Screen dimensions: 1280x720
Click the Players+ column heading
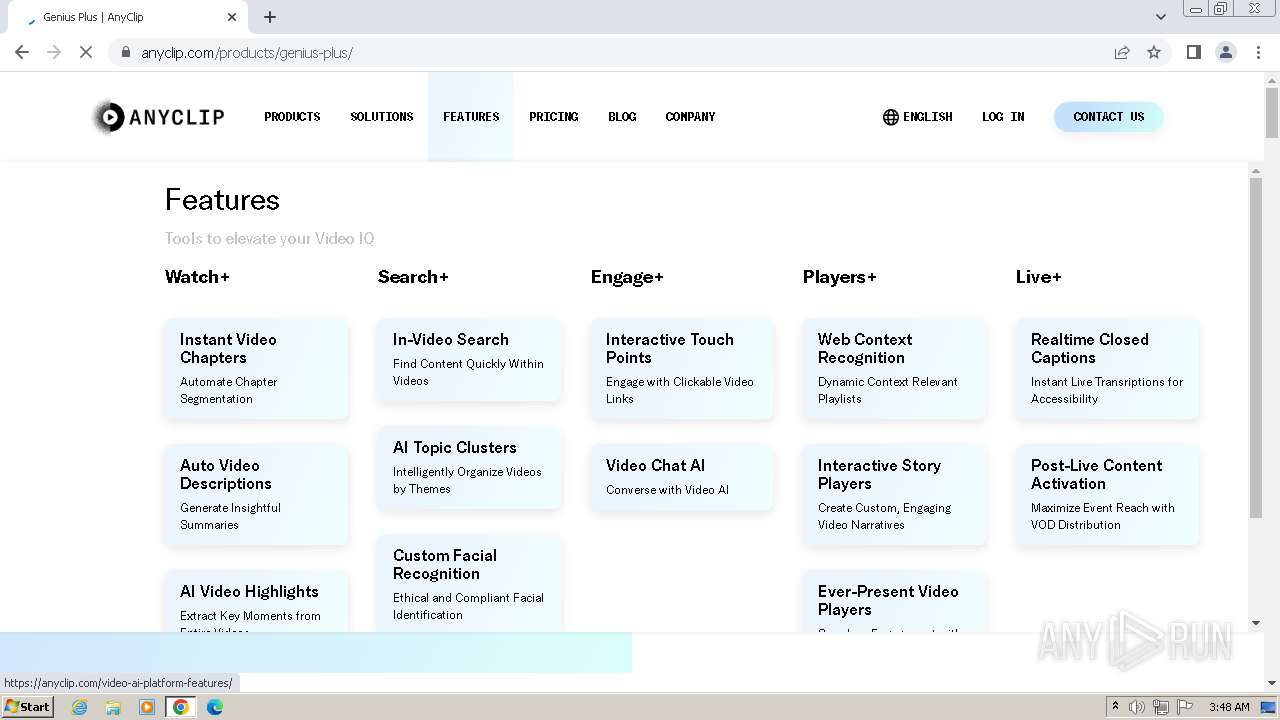pos(839,277)
